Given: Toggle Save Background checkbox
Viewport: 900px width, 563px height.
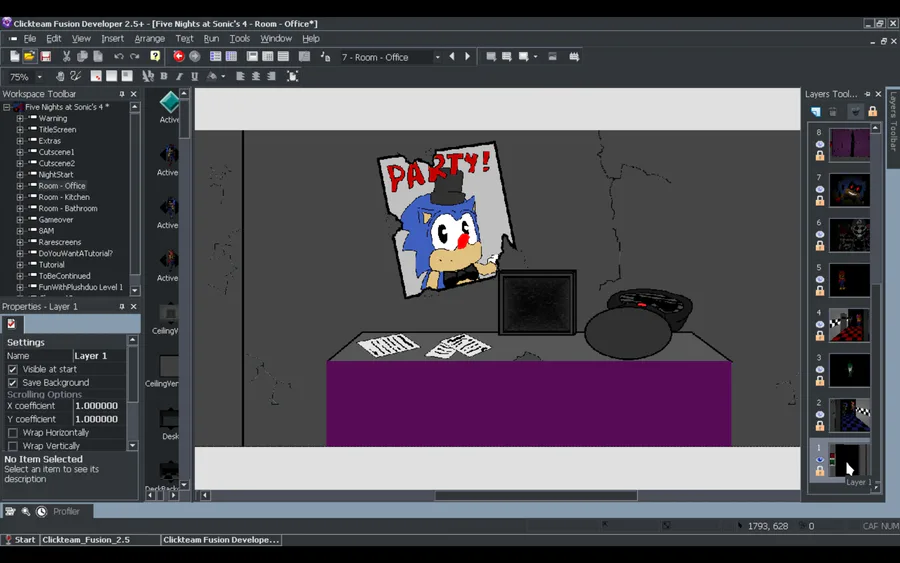Looking at the screenshot, I should pos(13,382).
